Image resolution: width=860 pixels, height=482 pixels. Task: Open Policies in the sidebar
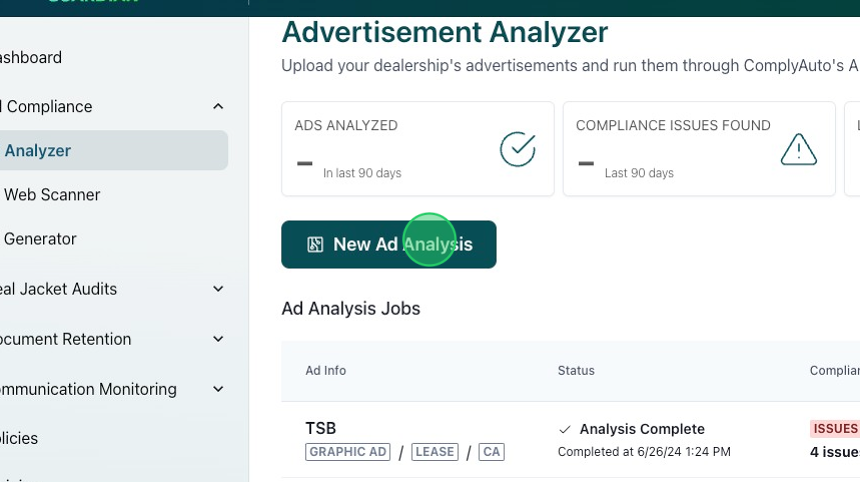coord(20,438)
